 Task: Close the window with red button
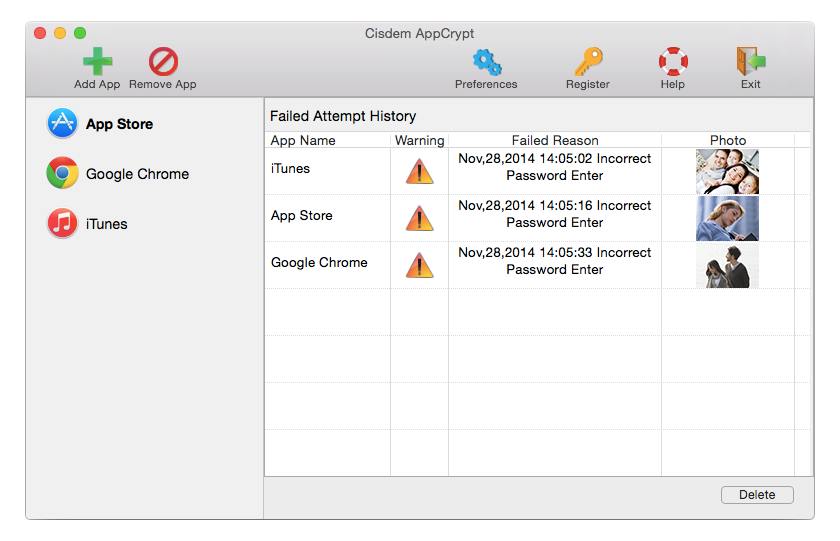[40, 33]
